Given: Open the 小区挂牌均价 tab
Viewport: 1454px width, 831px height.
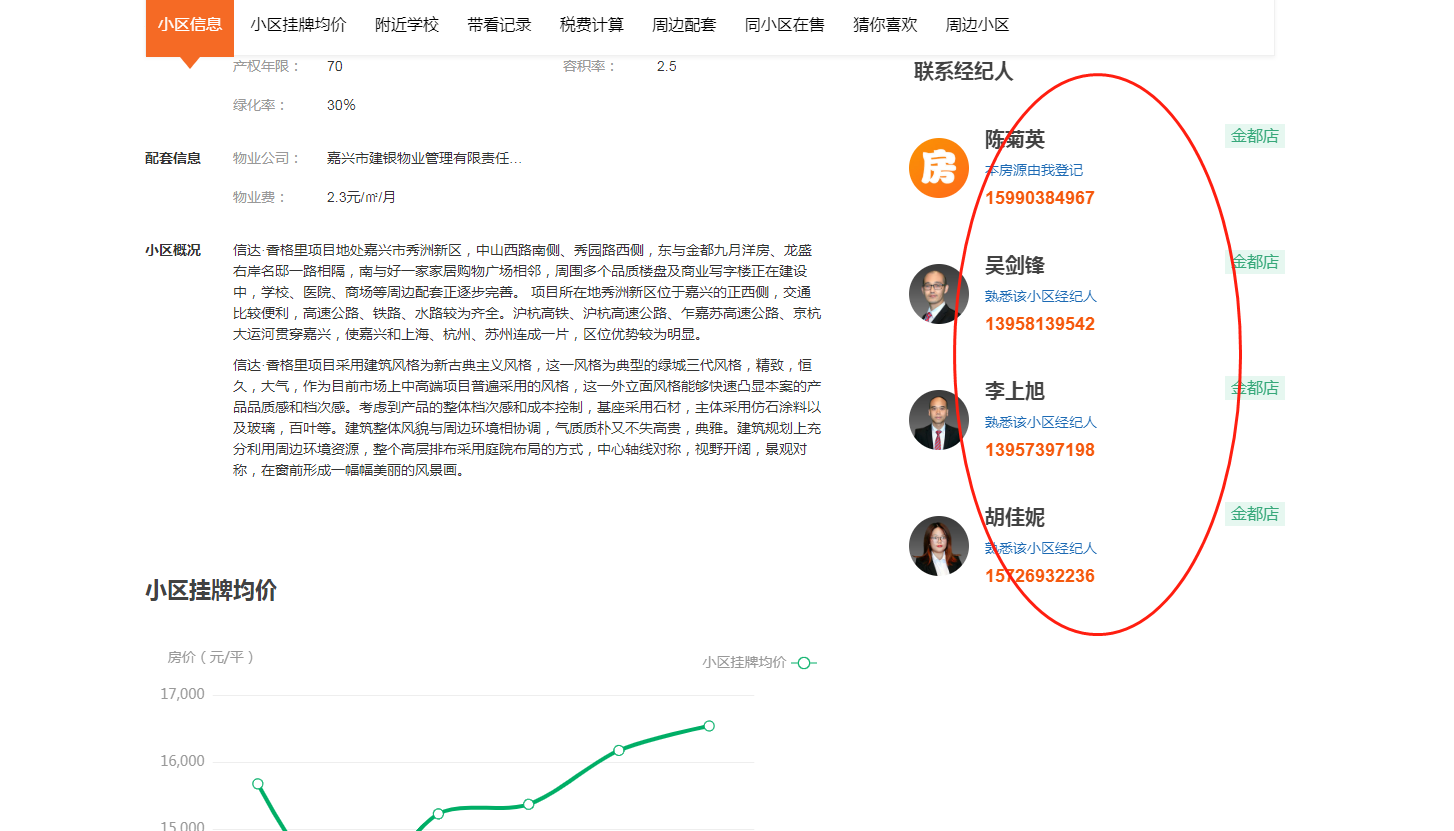Looking at the screenshot, I should (298, 25).
